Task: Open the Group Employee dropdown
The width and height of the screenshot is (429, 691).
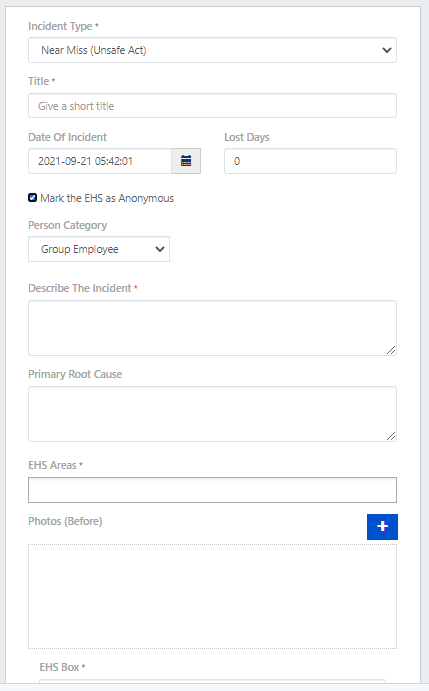Action: pyautogui.click(x=99, y=249)
